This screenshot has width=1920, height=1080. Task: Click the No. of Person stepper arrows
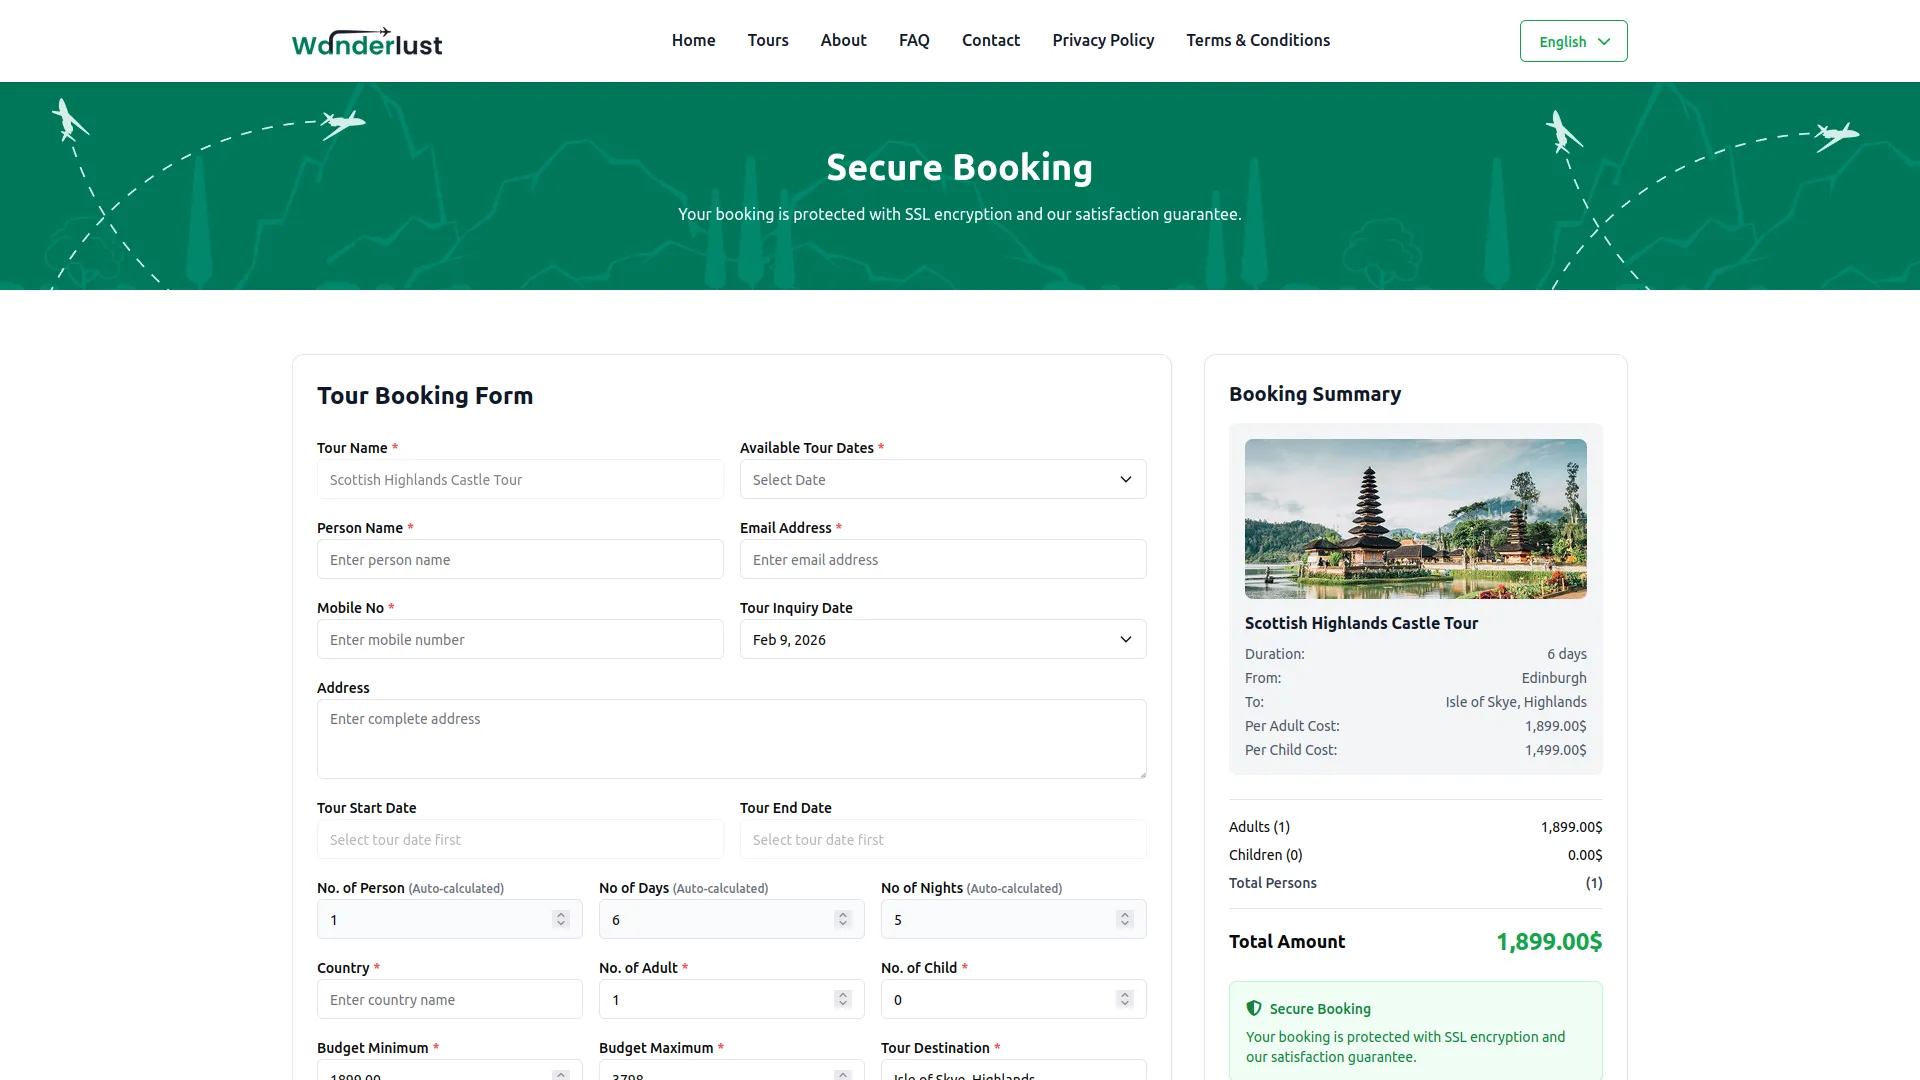pos(561,919)
